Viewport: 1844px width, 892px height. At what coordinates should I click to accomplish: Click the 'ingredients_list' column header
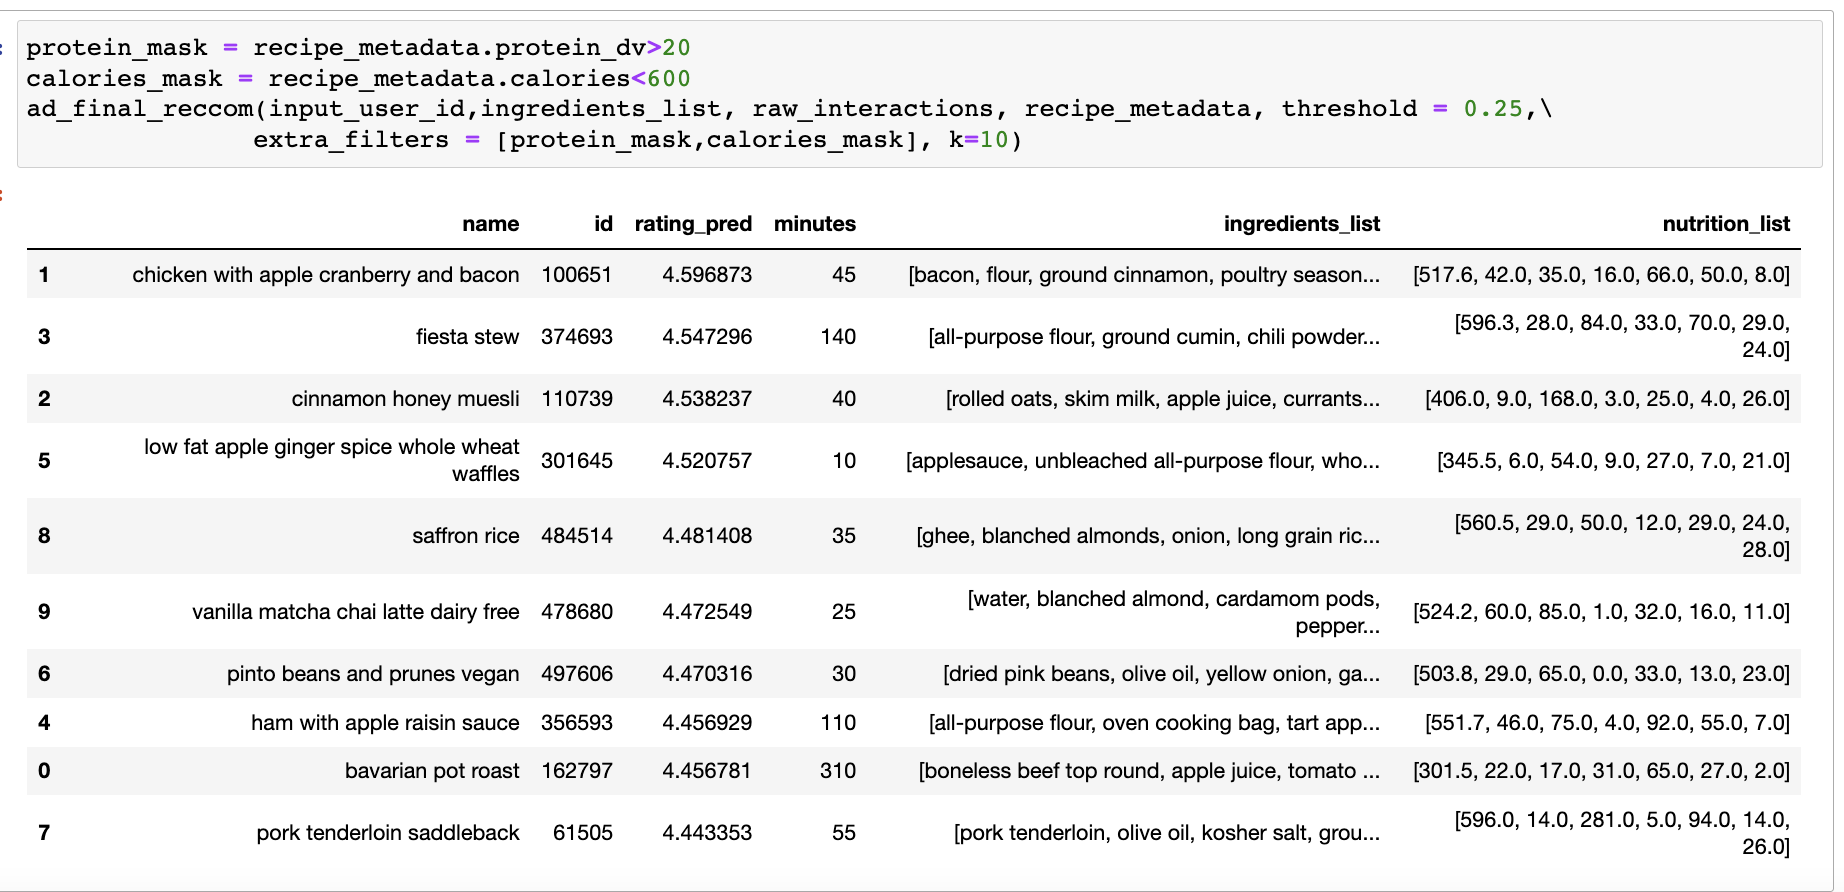pos(1301,224)
